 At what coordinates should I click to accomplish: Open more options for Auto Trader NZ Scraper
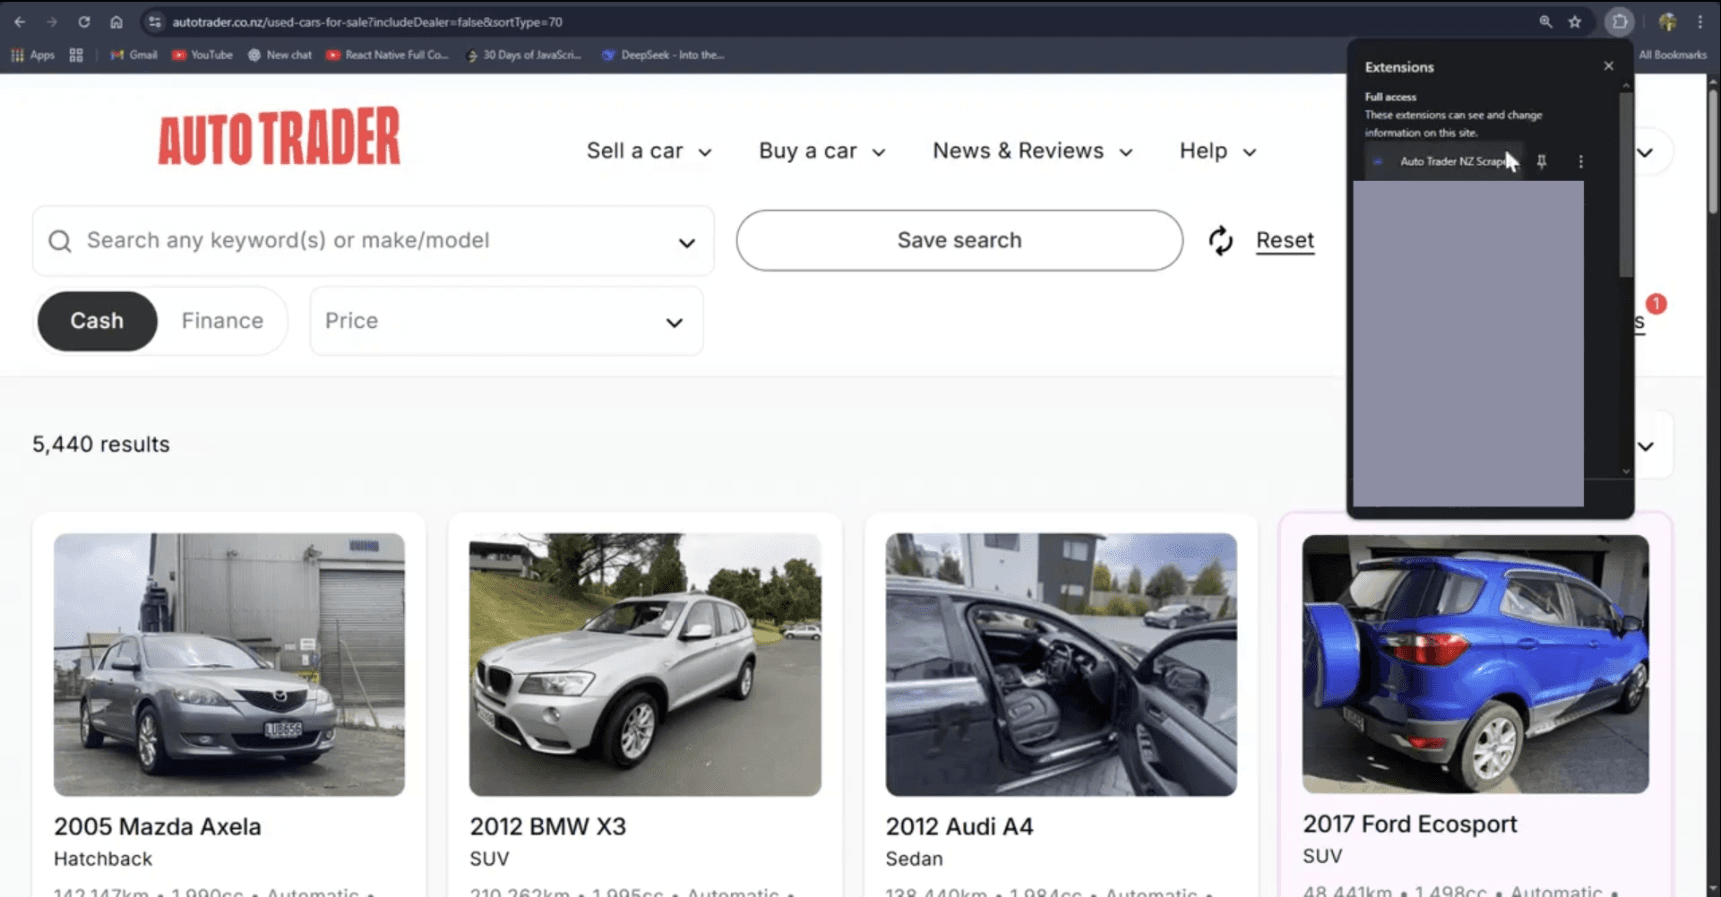click(1580, 161)
